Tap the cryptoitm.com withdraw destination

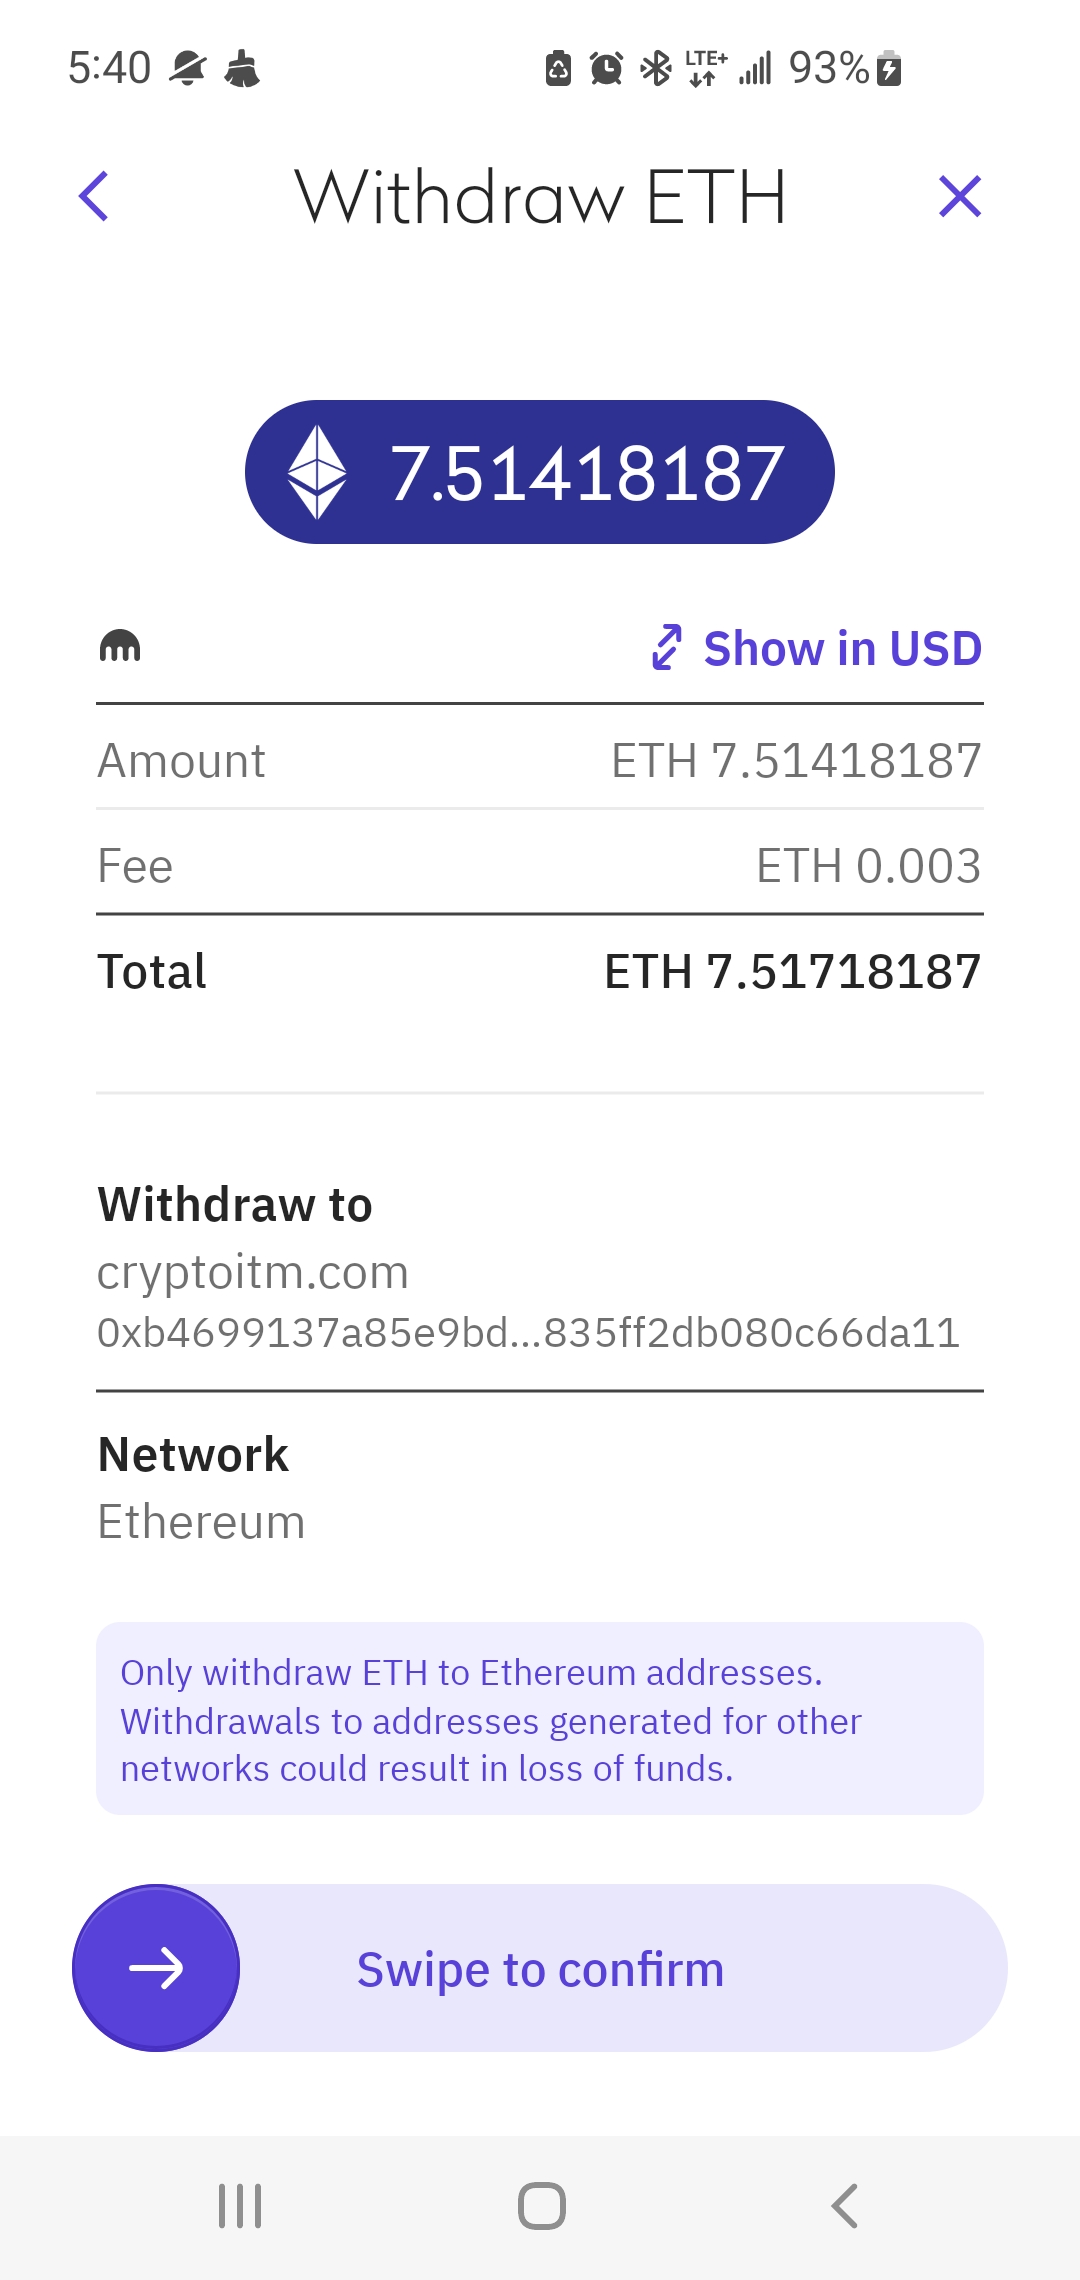253,1272
